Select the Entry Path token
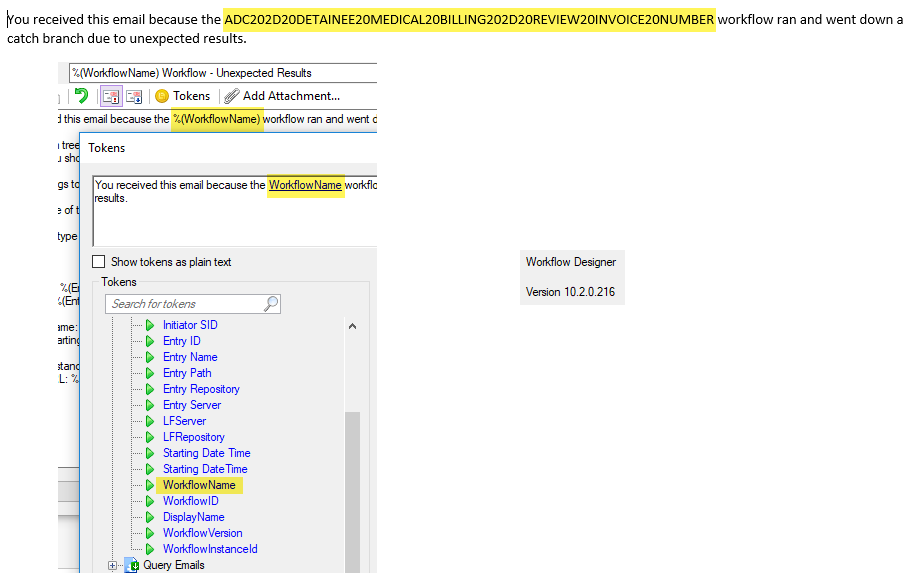The image size is (916, 573). click(x=187, y=373)
